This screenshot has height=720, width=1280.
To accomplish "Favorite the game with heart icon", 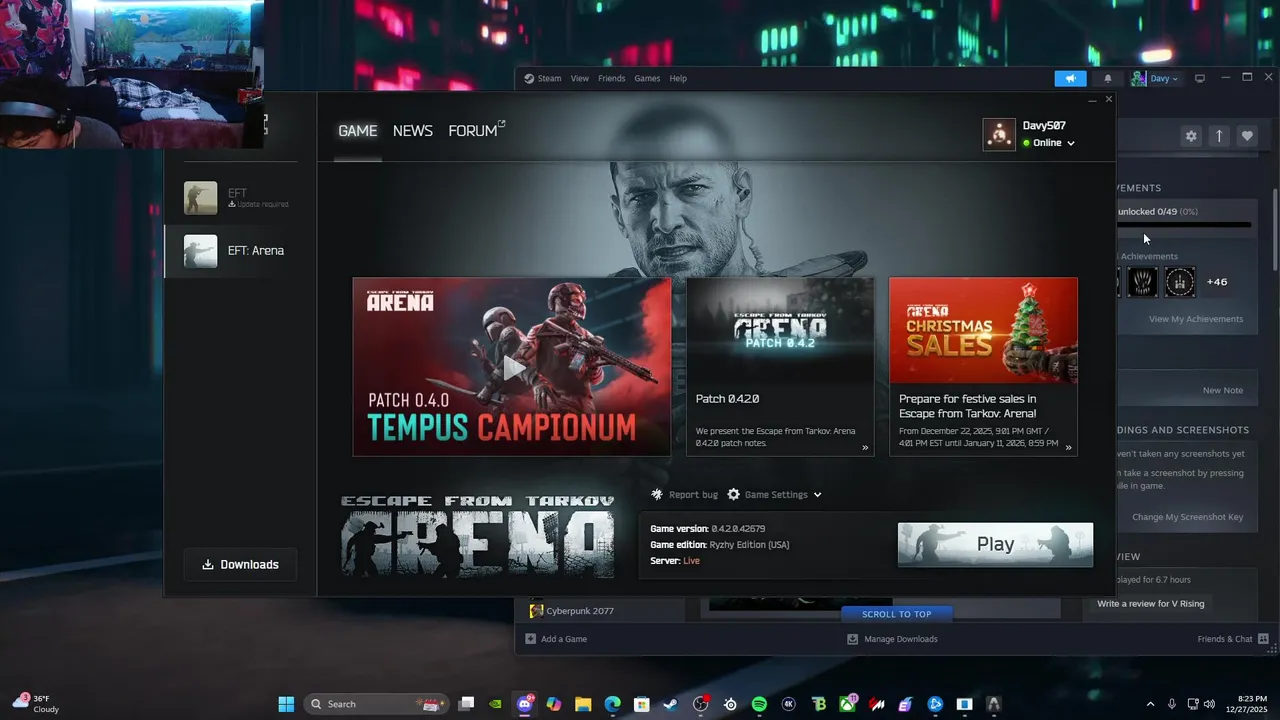I will click(x=1247, y=136).
